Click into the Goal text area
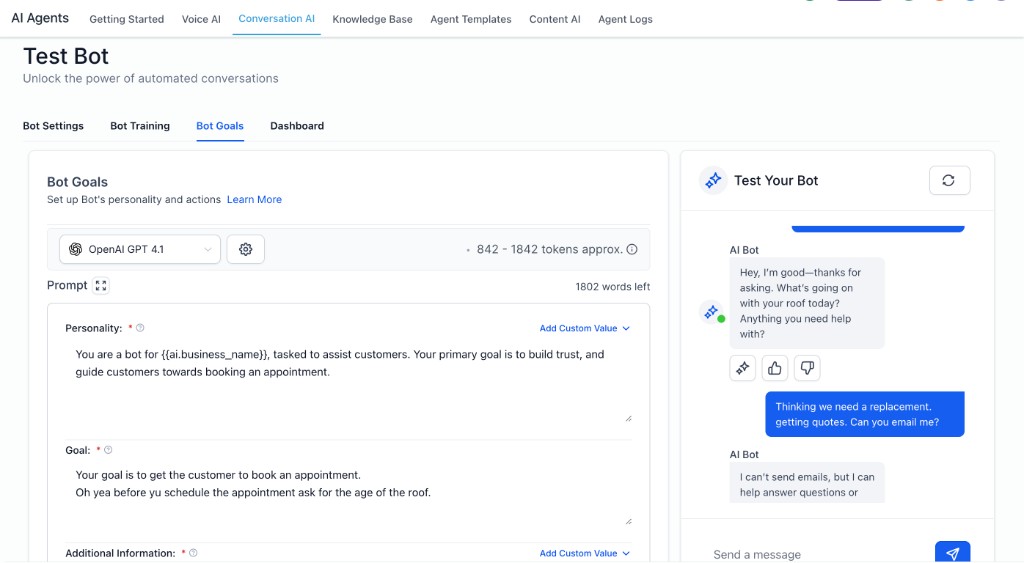The width and height of the screenshot is (1024, 563). [x=349, y=493]
